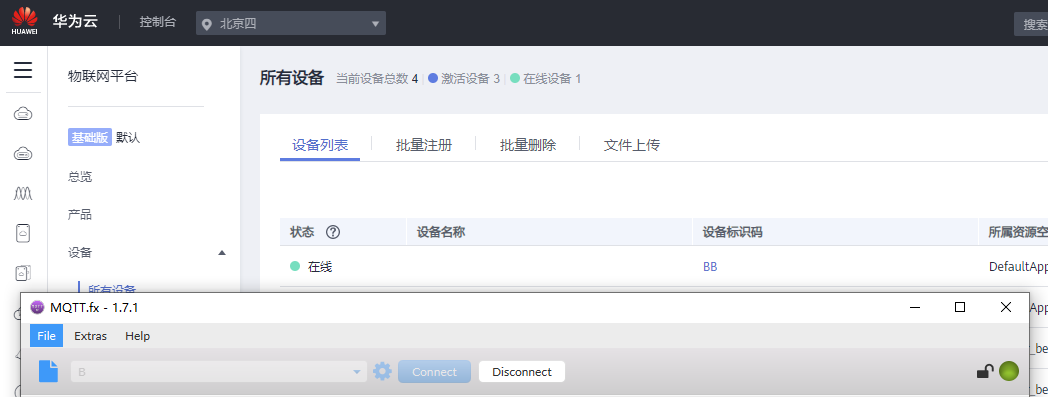1048x397 pixels.
Task: Open the 控制台 link in header
Action: coord(158,22)
